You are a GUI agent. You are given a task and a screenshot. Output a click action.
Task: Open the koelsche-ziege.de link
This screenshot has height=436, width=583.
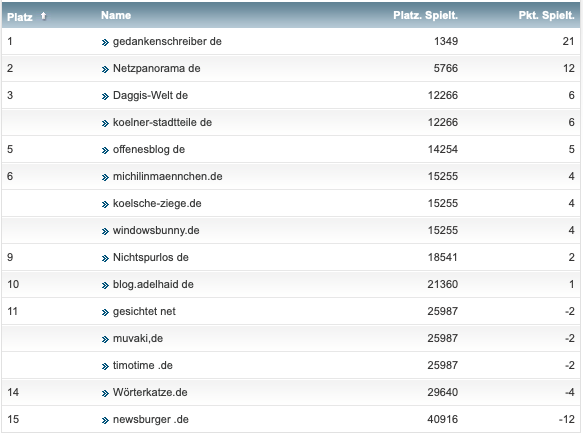[157, 203]
